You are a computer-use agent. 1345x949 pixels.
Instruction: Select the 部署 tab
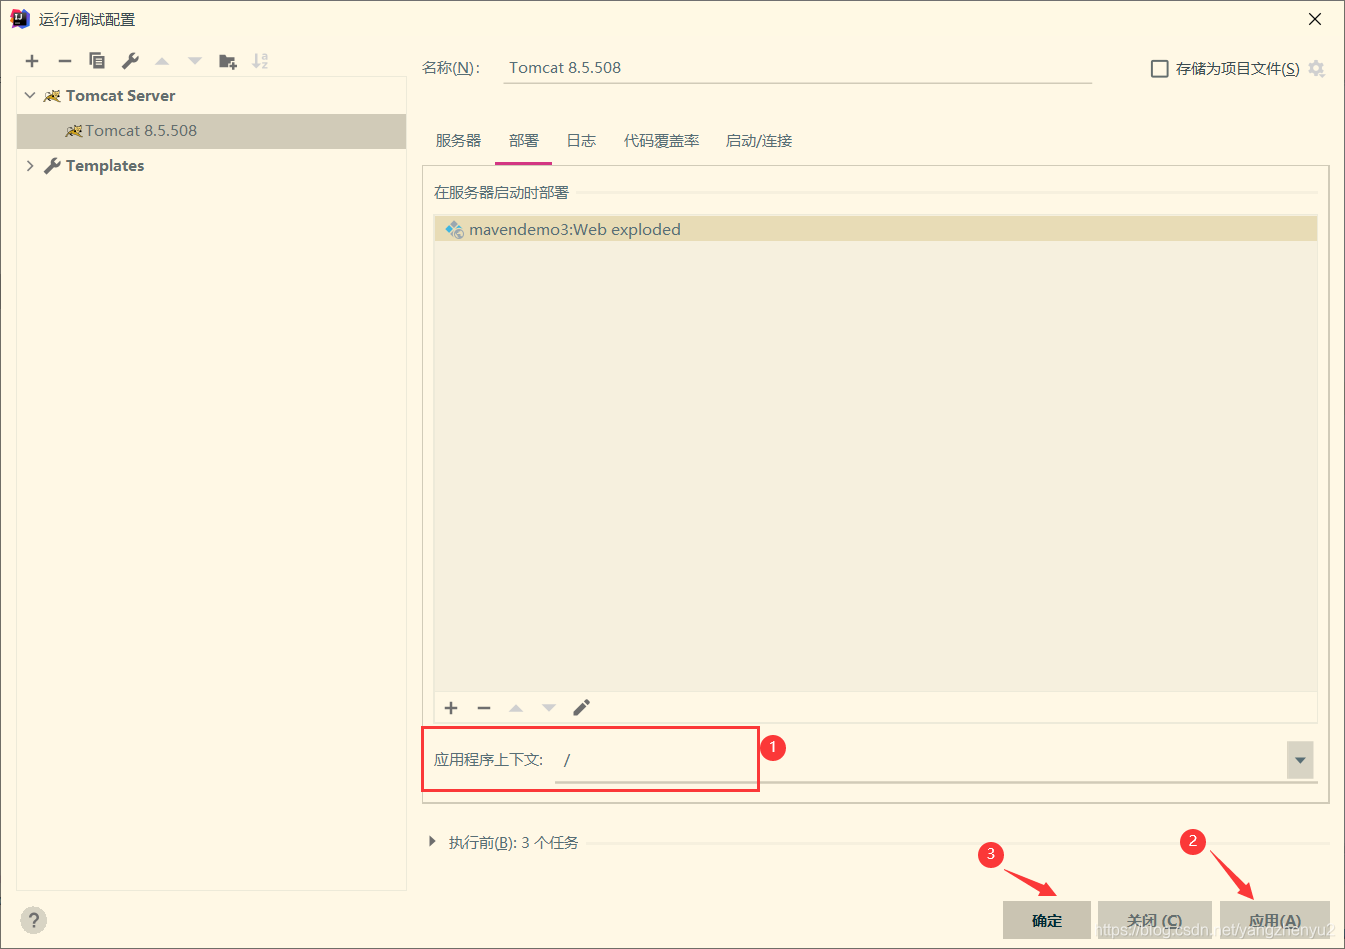click(x=523, y=141)
